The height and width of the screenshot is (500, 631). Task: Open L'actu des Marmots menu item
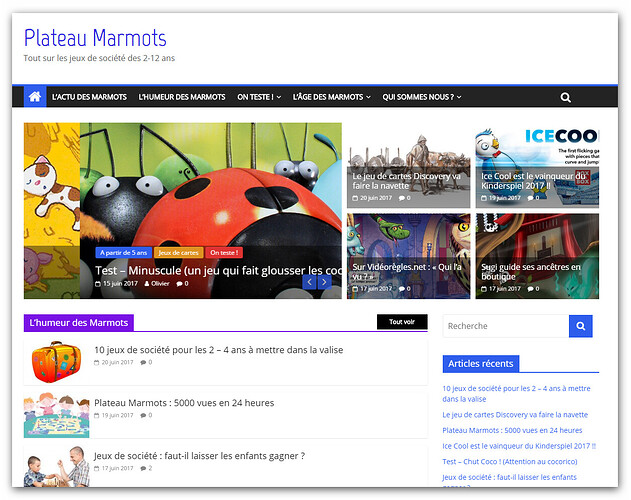[x=89, y=97]
